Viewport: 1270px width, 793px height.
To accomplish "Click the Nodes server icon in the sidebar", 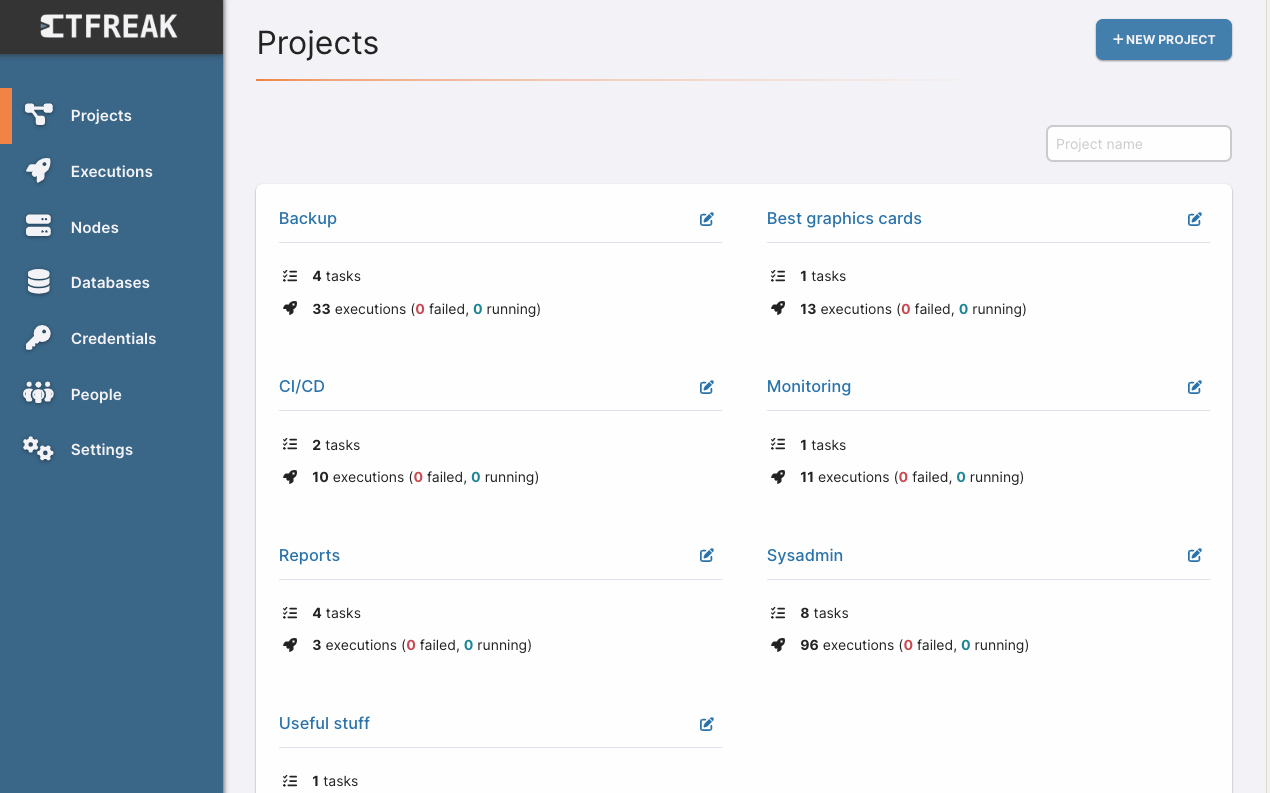I will [38, 227].
